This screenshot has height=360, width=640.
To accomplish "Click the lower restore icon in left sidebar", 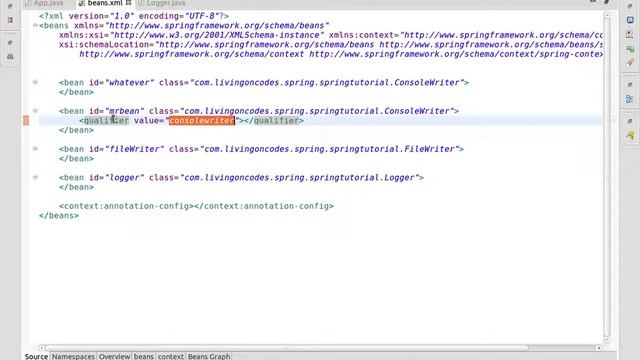I will tap(10, 43).
